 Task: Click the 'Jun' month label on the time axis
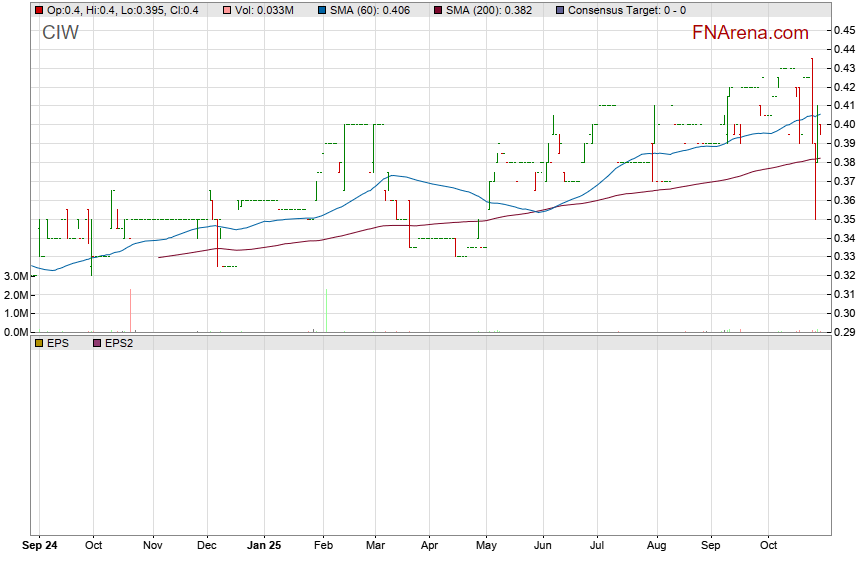[x=543, y=547]
